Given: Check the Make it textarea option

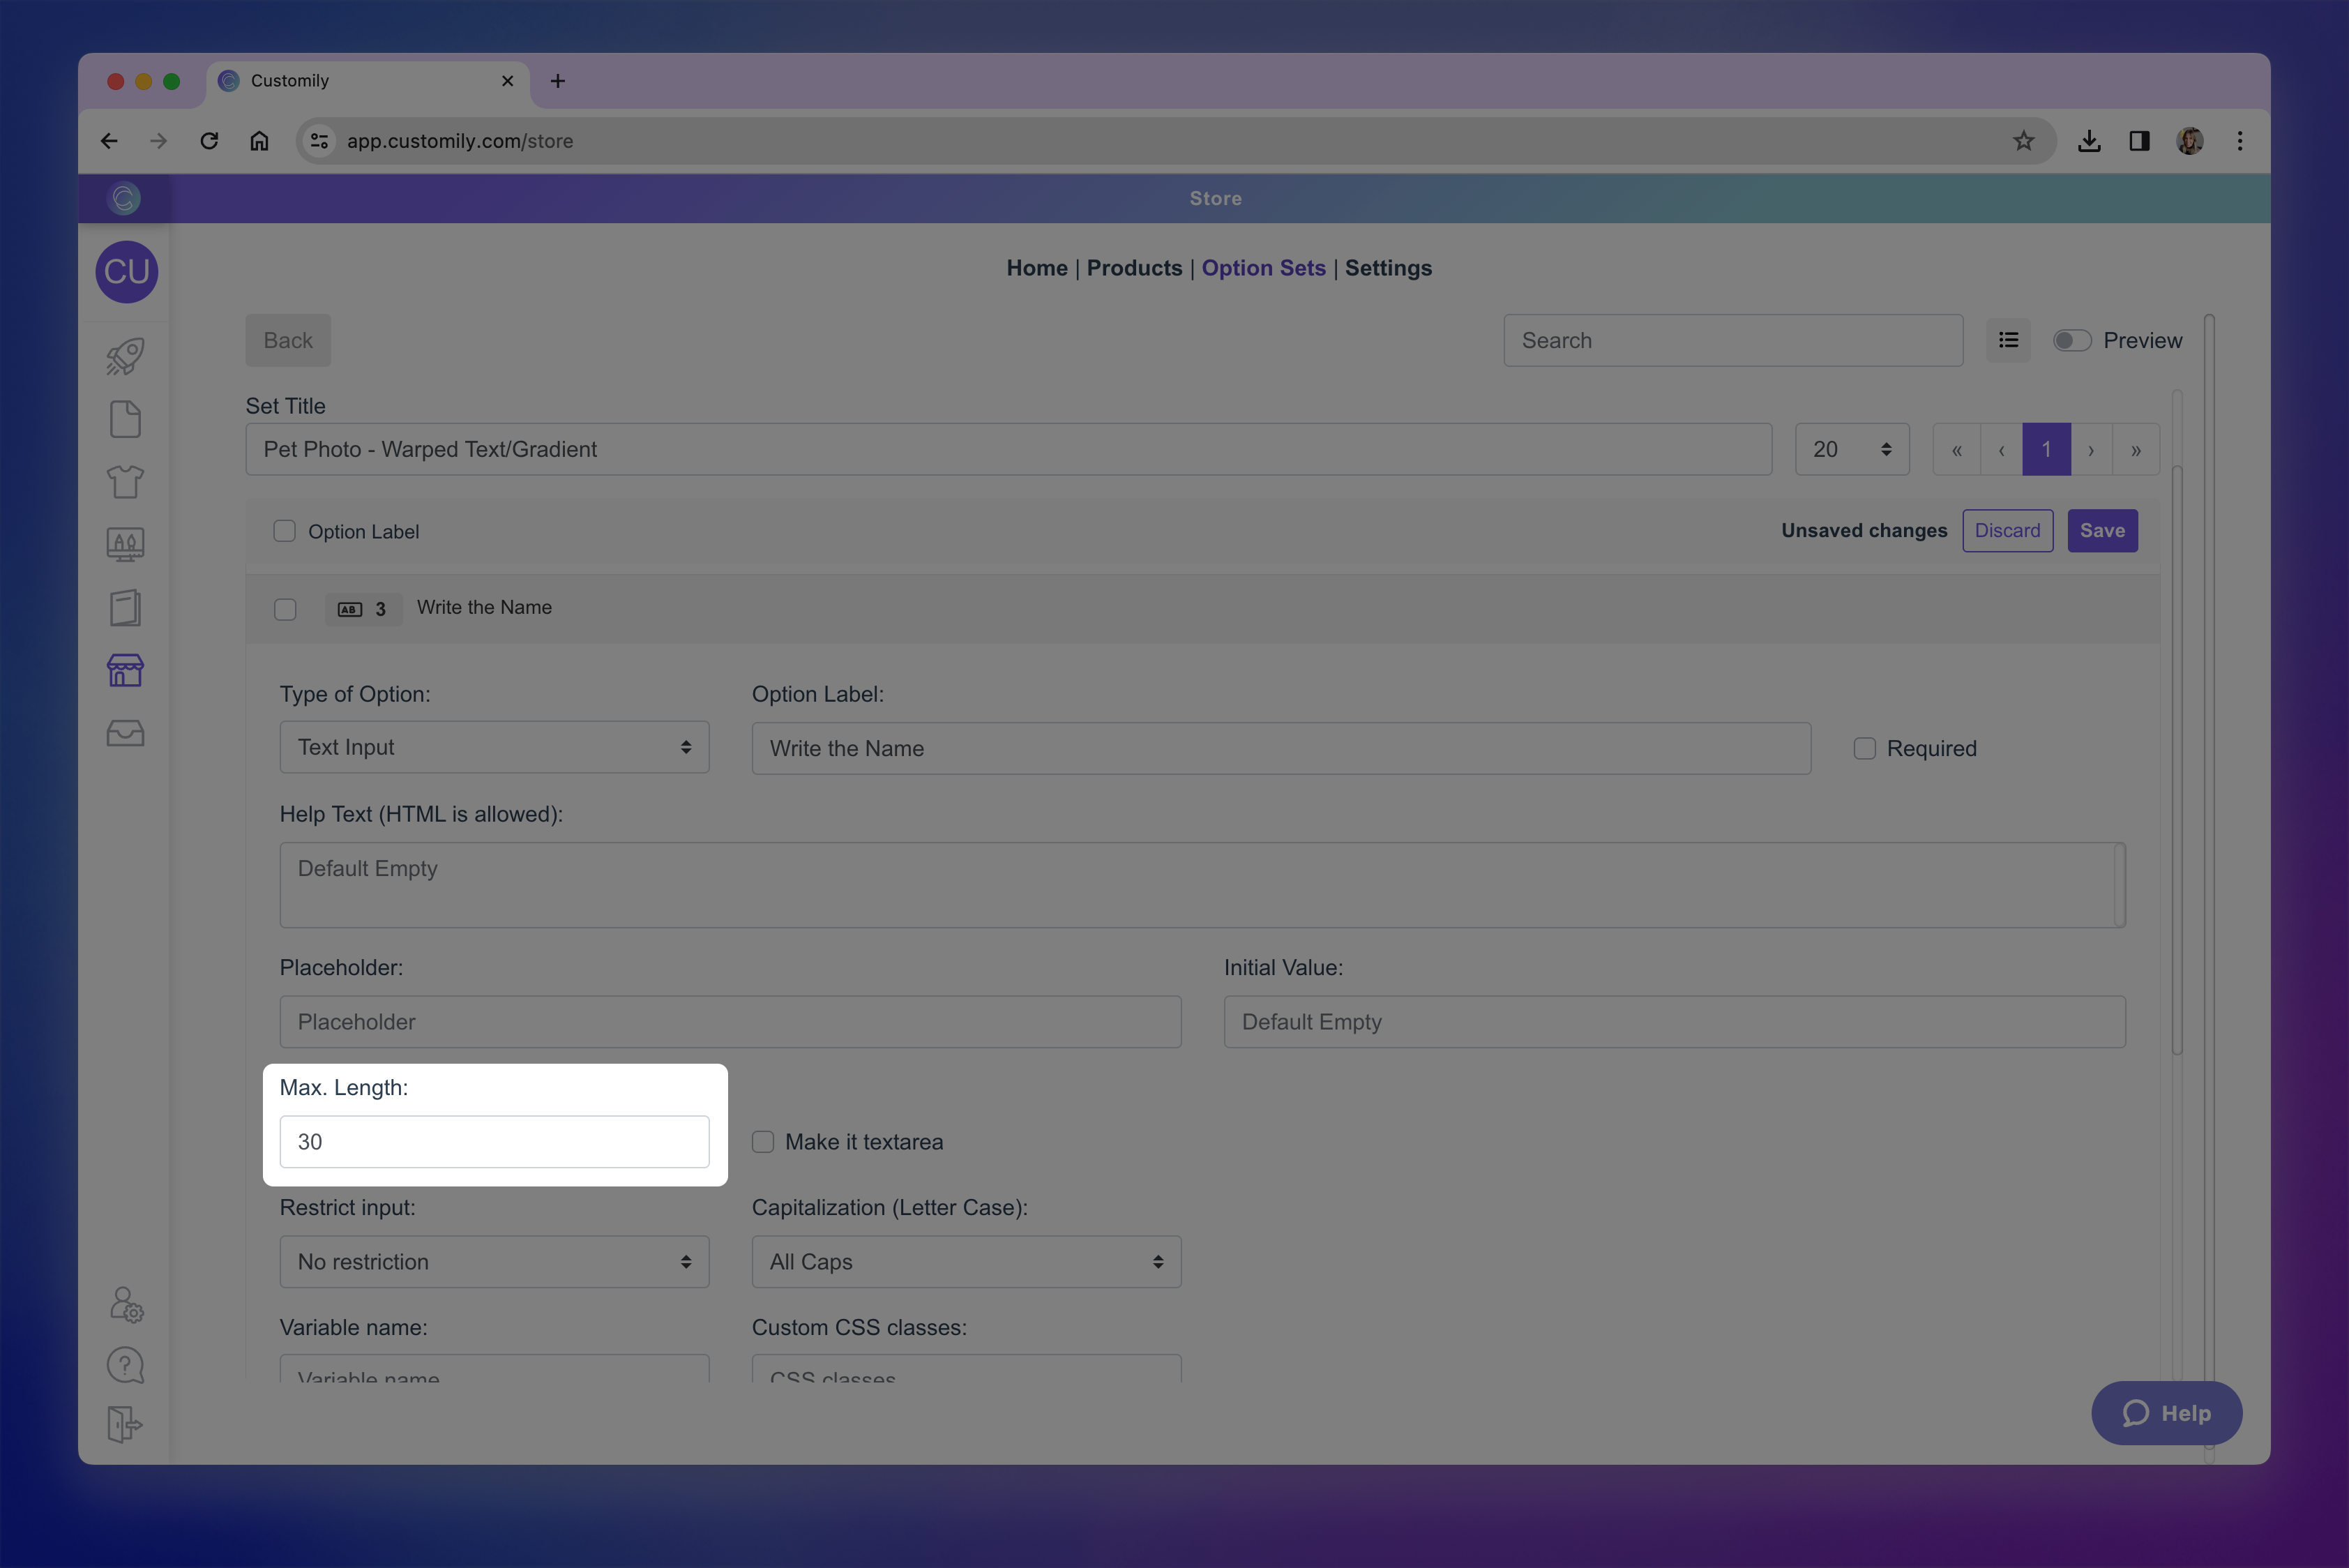Looking at the screenshot, I should pos(763,1141).
